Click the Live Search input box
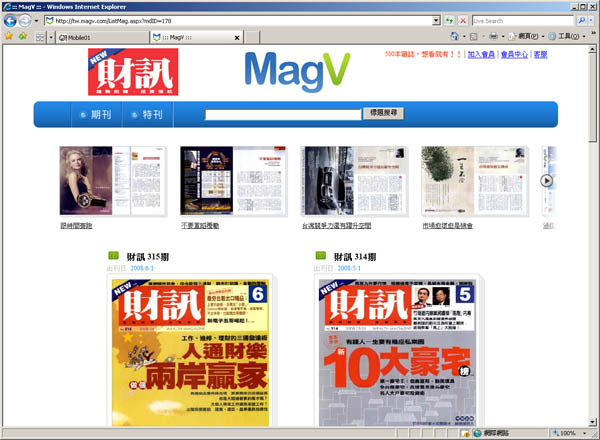The width and height of the screenshot is (600, 440). pyautogui.click(x=523, y=21)
